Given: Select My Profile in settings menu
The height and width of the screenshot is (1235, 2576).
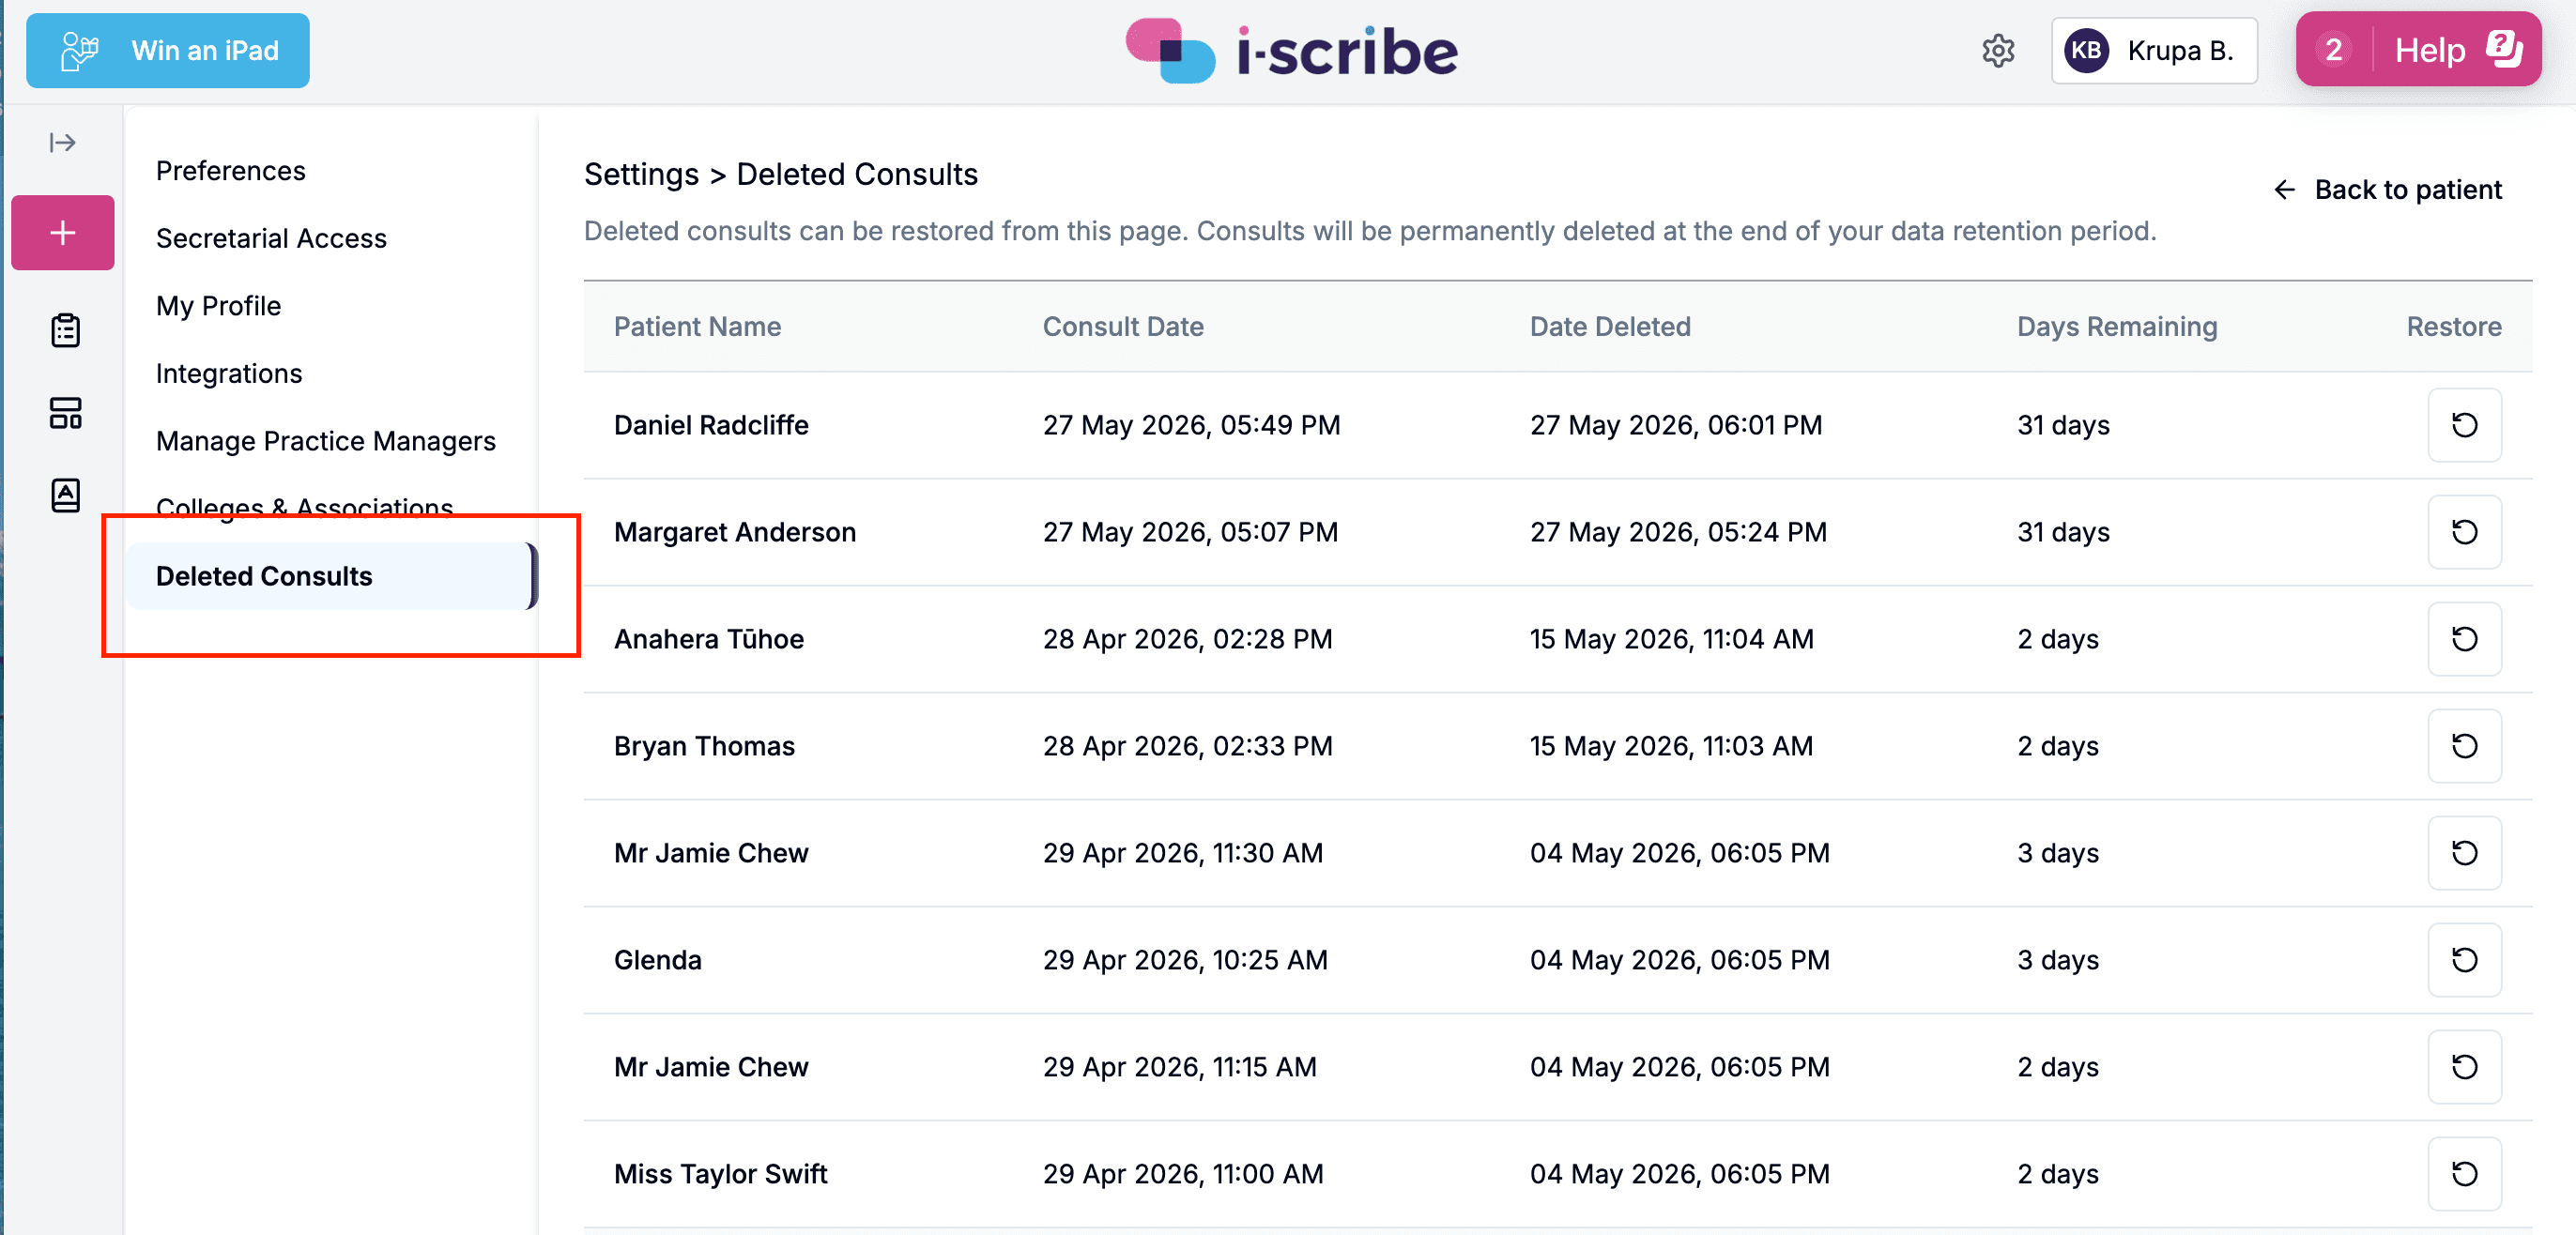Looking at the screenshot, I should pos(219,306).
